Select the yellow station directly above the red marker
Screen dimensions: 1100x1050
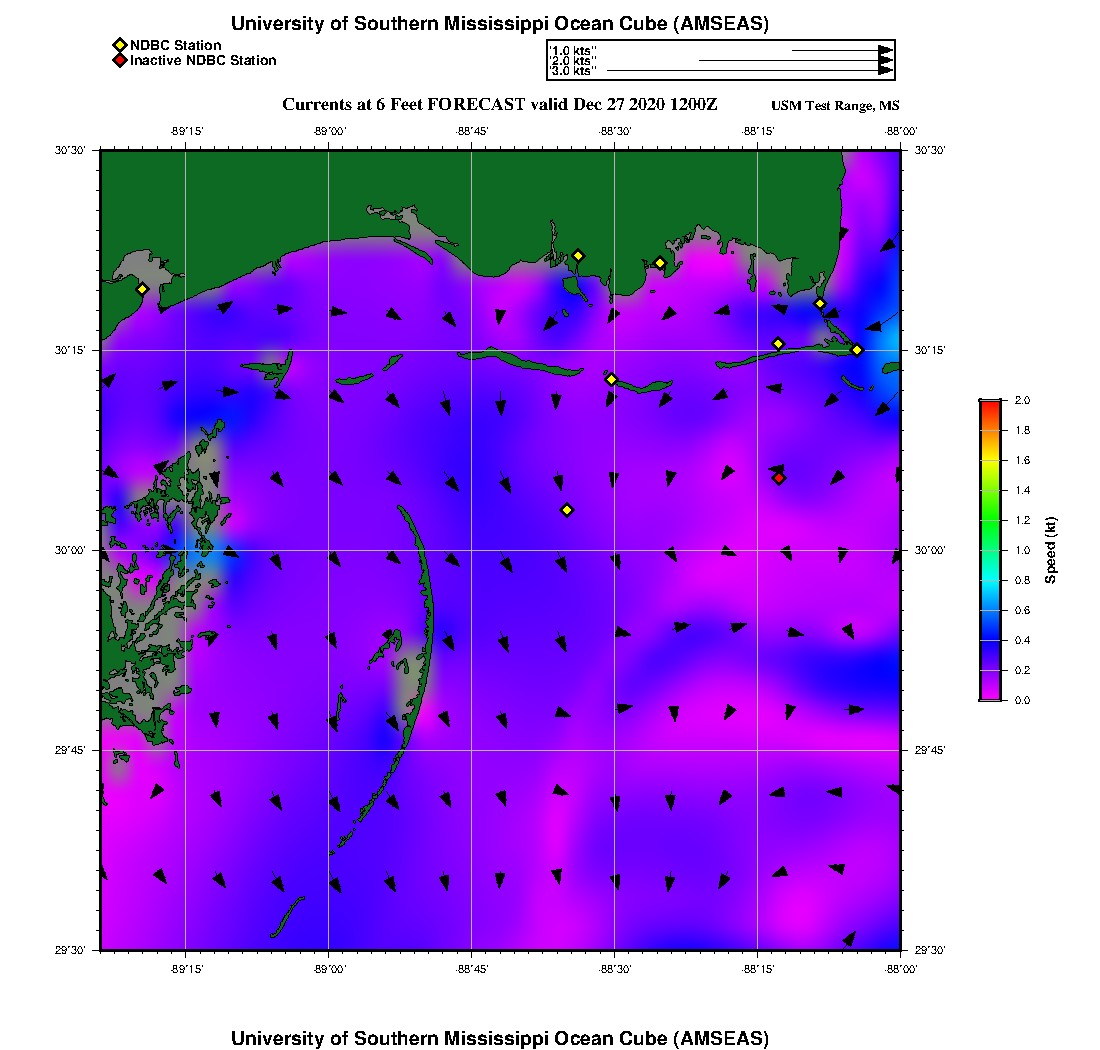pyautogui.click(x=778, y=344)
